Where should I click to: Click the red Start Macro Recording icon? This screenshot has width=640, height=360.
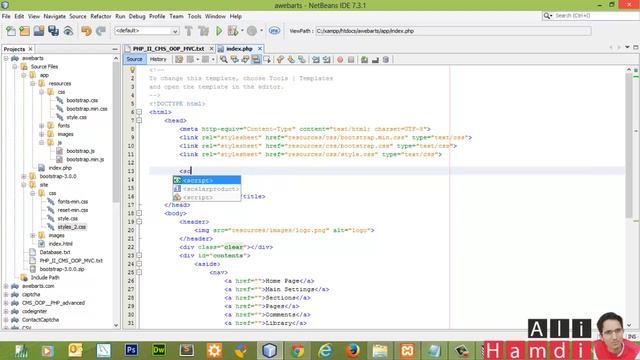pos(340,60)
